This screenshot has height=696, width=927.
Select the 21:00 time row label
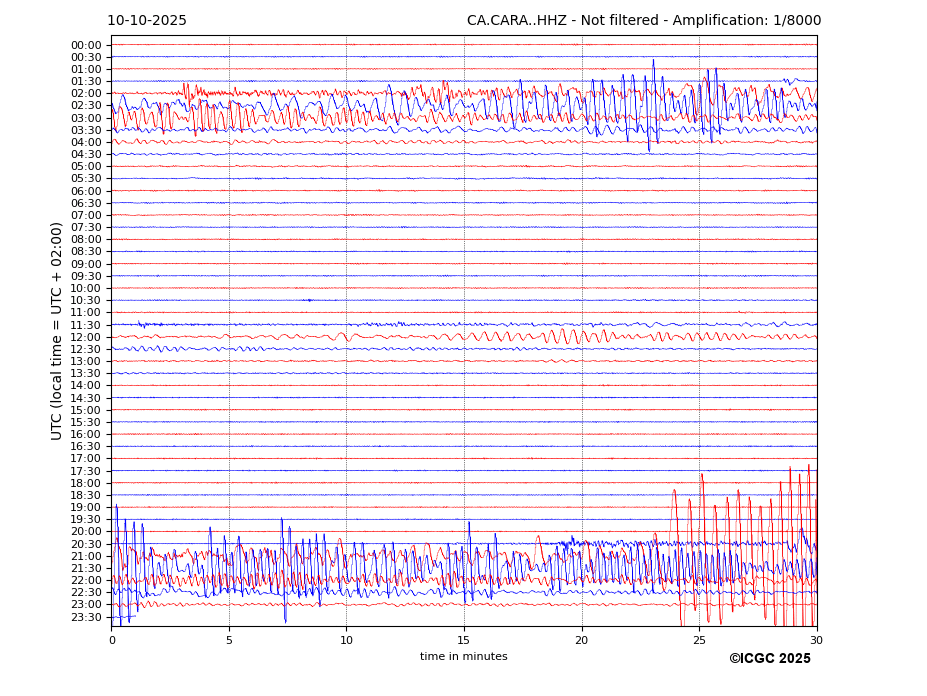point(86,556)
